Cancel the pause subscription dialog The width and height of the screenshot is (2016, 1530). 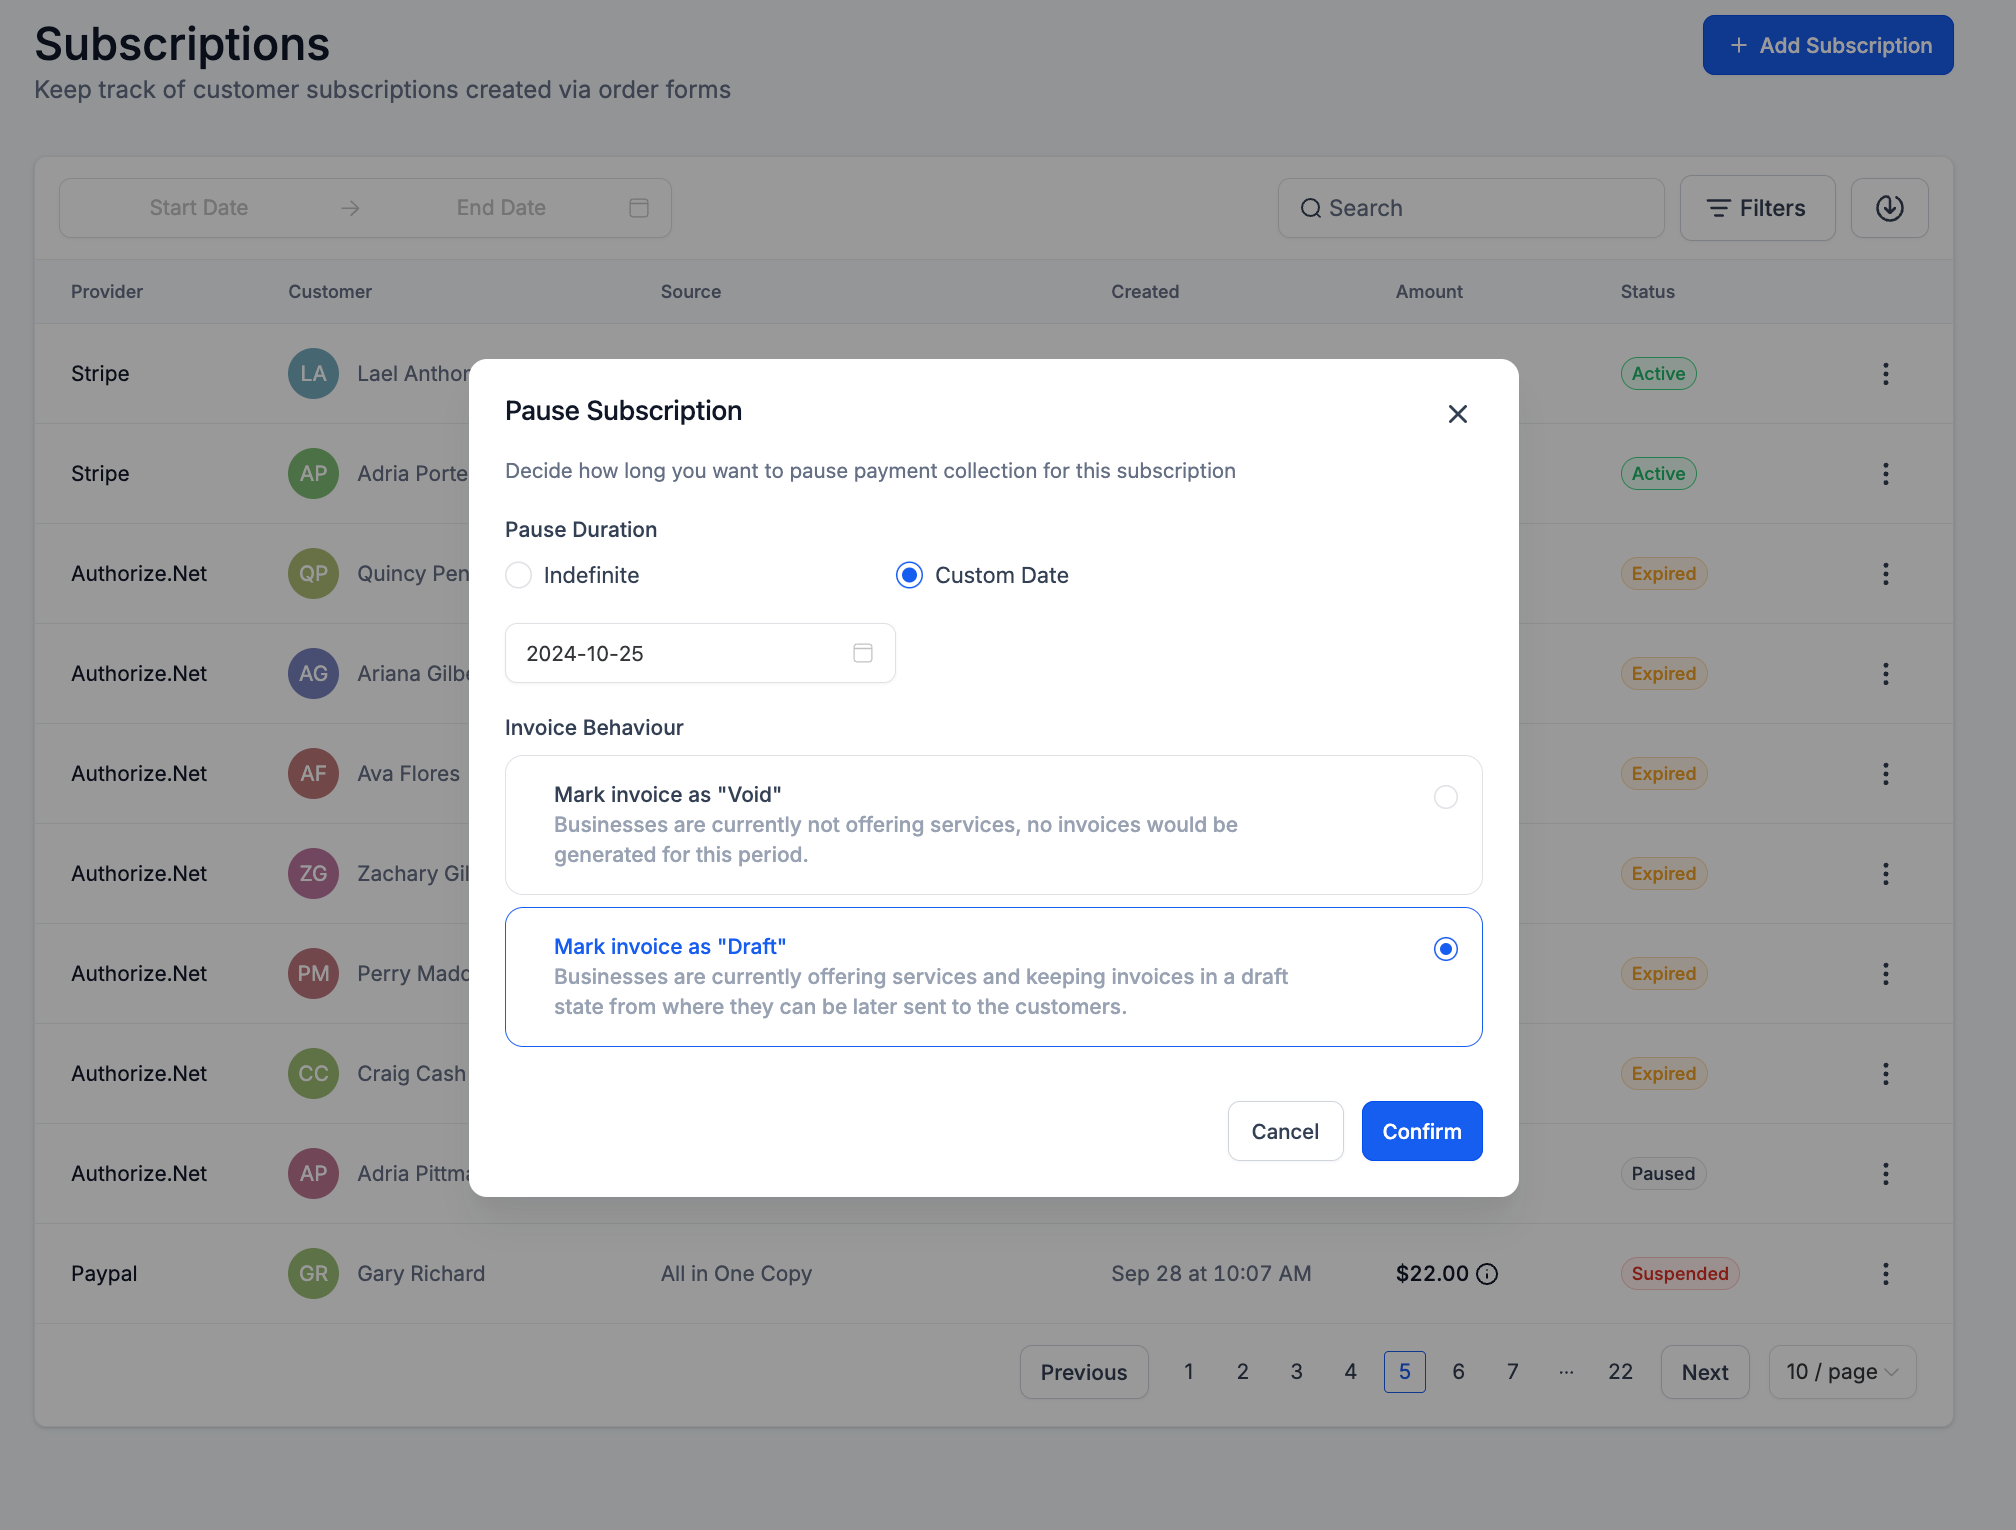[x=1285, y=1131]
